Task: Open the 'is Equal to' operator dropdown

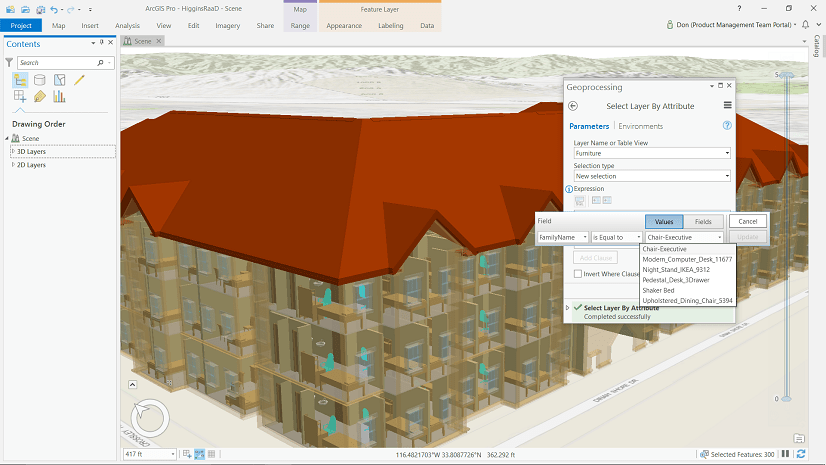Action: pyautogui.click(x=617, y=238)
